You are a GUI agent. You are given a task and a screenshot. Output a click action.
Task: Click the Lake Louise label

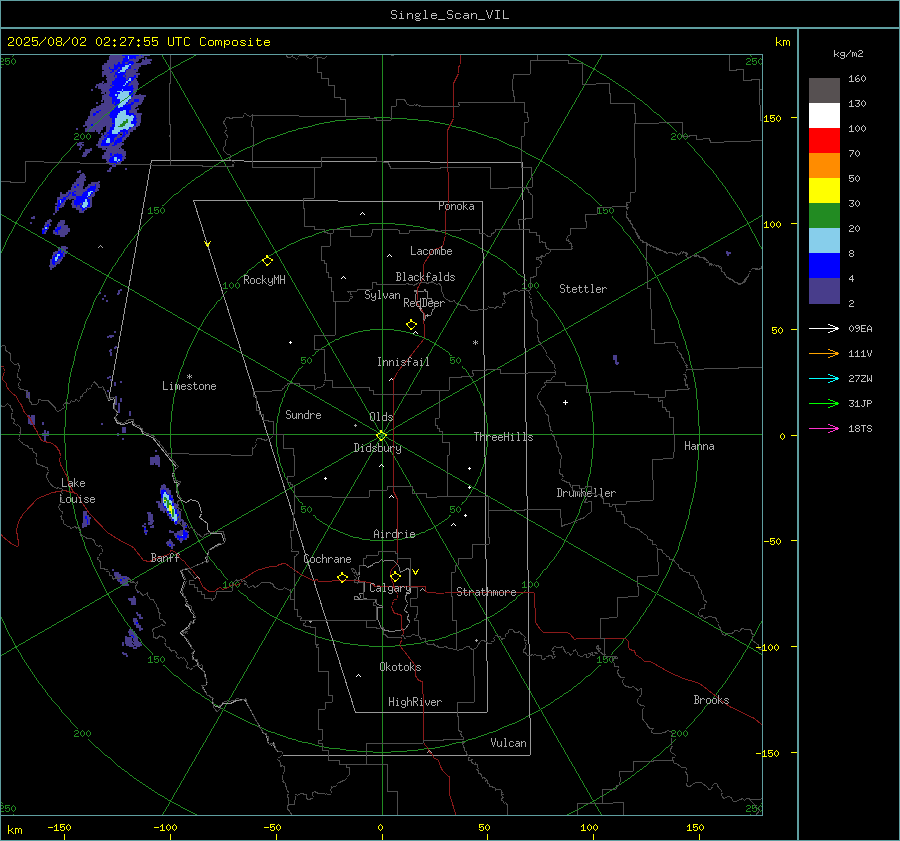tap(77, 491)
